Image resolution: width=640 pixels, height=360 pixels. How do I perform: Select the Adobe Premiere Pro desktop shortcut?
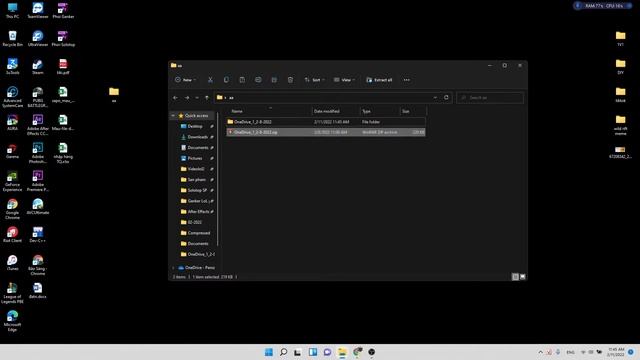tap(38, 181)
